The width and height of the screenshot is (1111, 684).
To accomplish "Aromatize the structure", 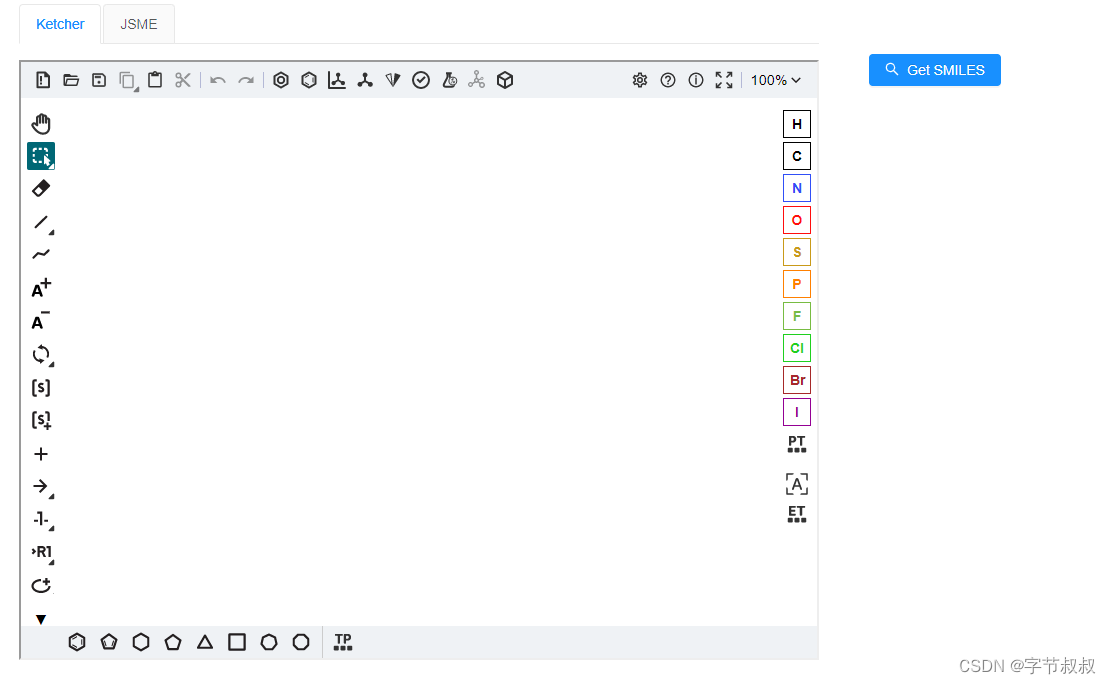I will 281,80.
